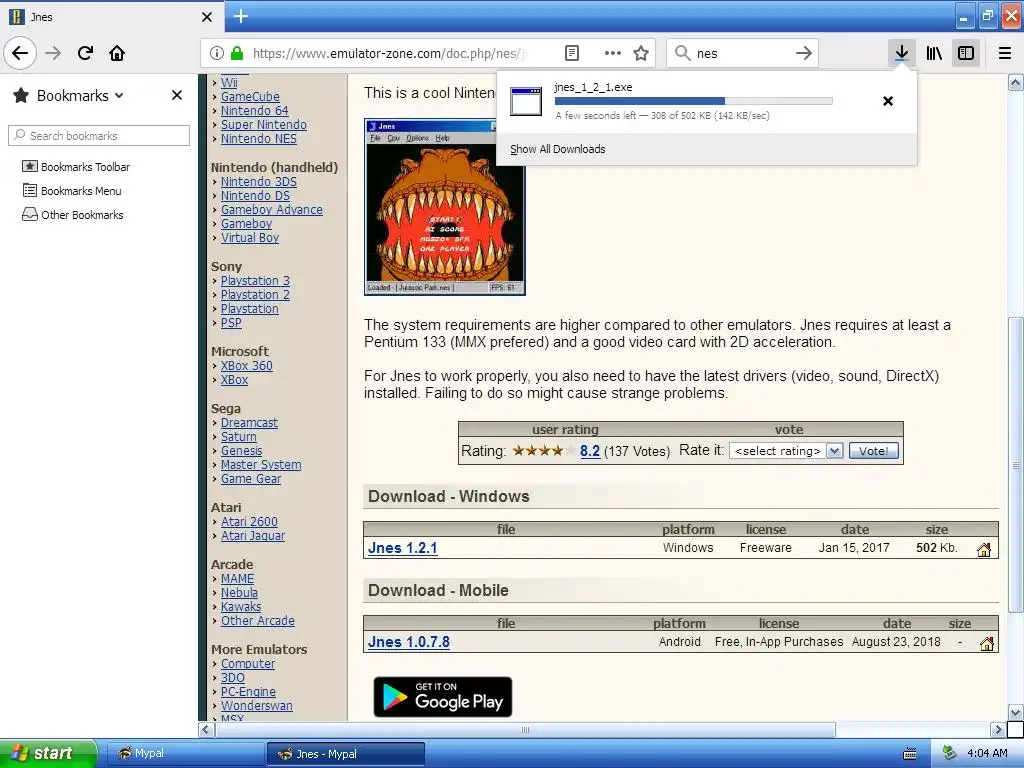
Task: Toggle the sidebars button
Action: tap(966, 53)
